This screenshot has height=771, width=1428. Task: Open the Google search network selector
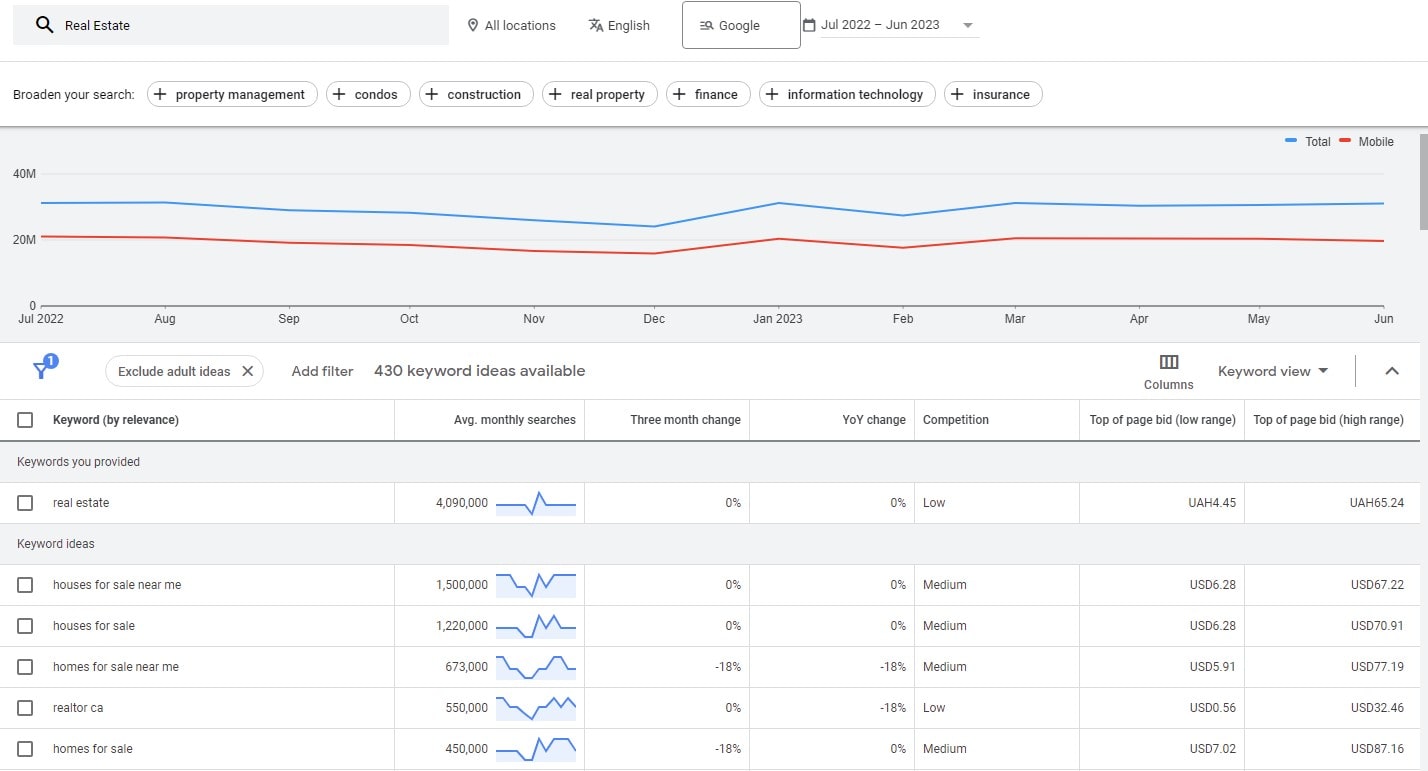pos(741,25)
